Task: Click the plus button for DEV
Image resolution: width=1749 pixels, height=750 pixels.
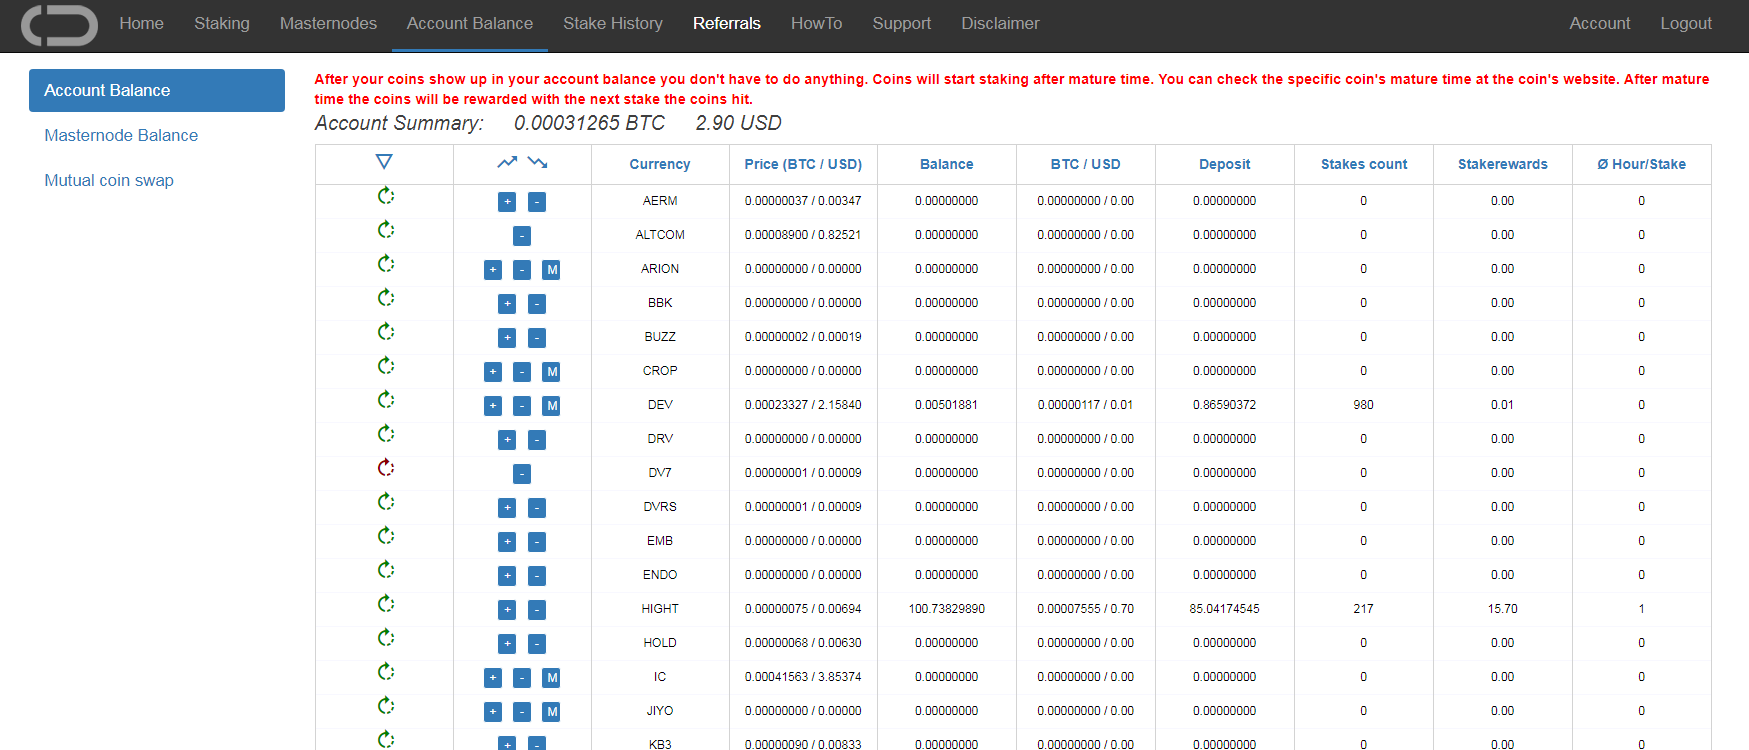Action: (493, 406)
